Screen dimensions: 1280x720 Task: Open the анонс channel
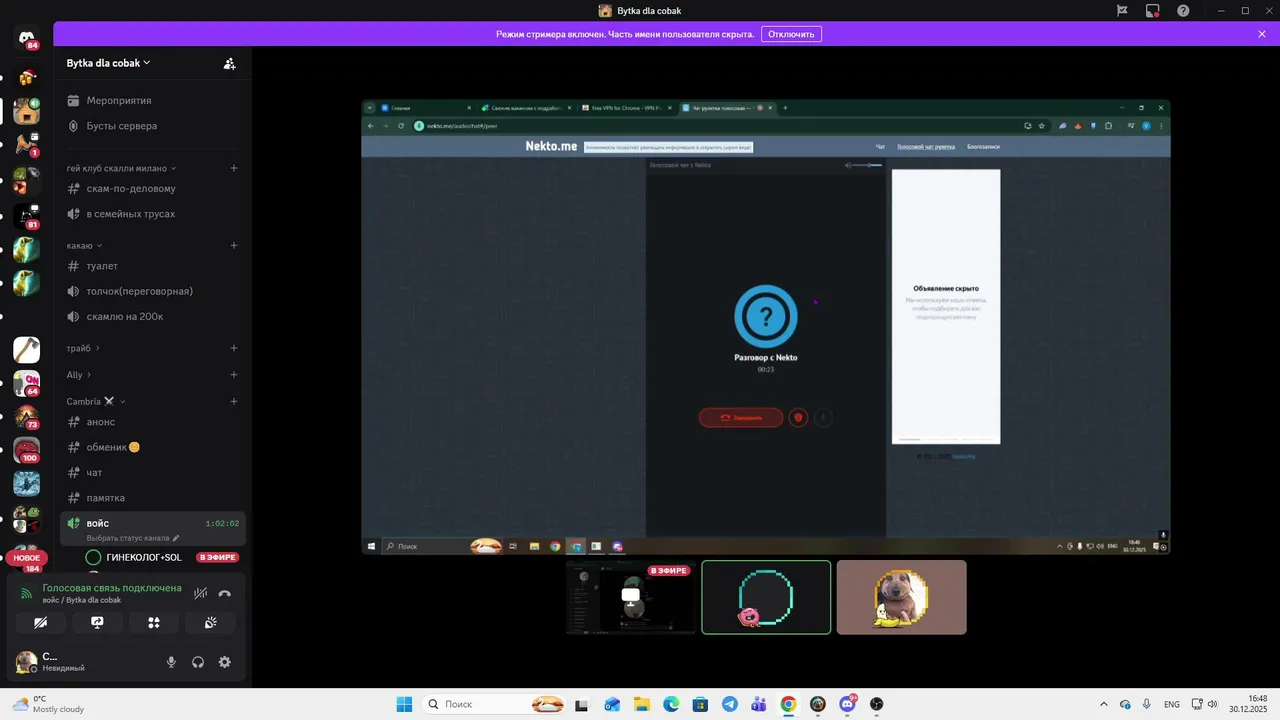tap(153, 422)
